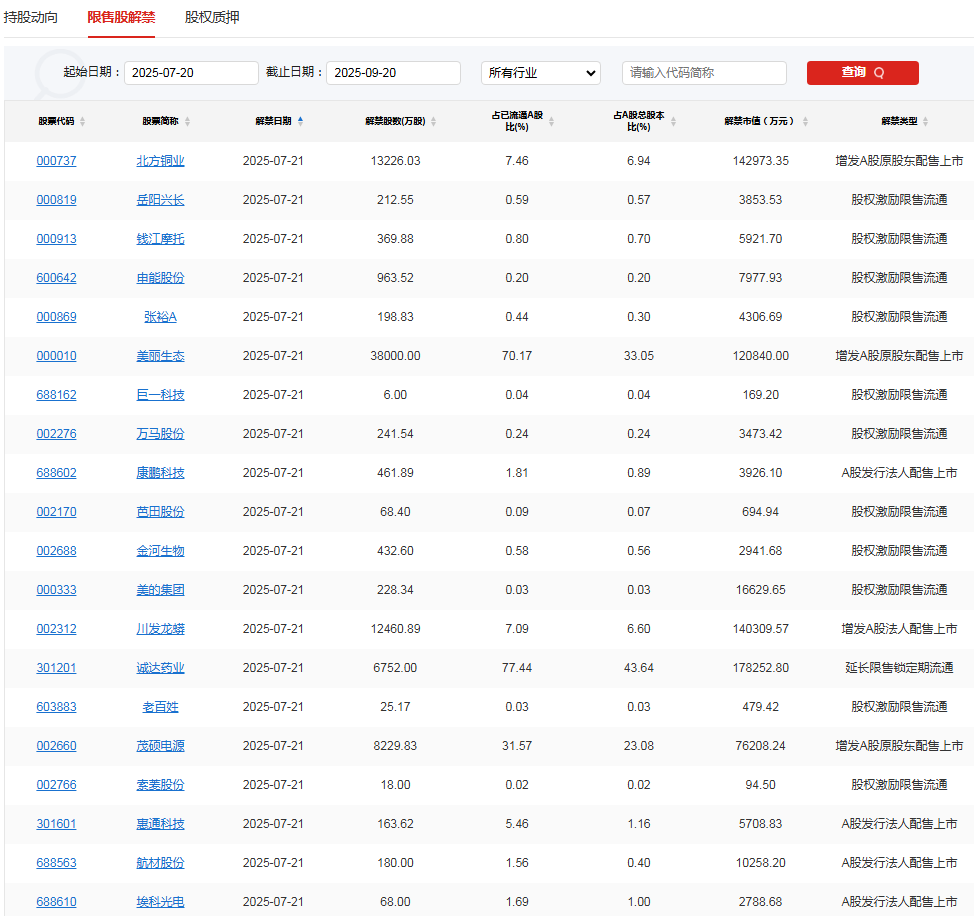Viewport: 974px width, 916px height.
Task: Sort by 解禁类型 column
Action: [x=925, y=120]
